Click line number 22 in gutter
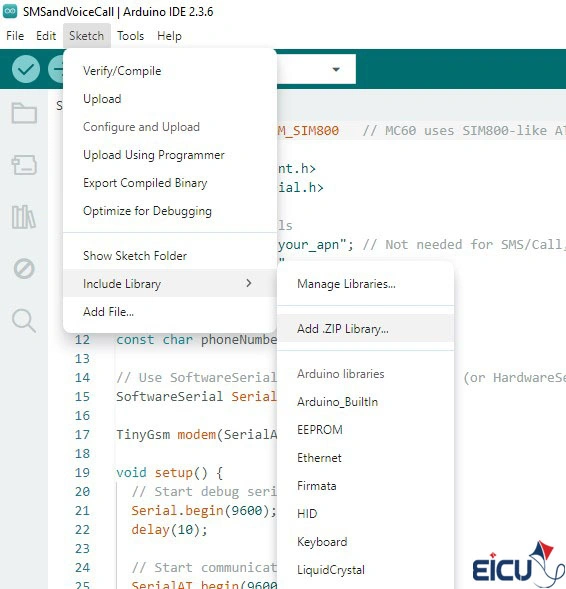Viewport: 566px width, 589px height. click(x=82, y=530)
